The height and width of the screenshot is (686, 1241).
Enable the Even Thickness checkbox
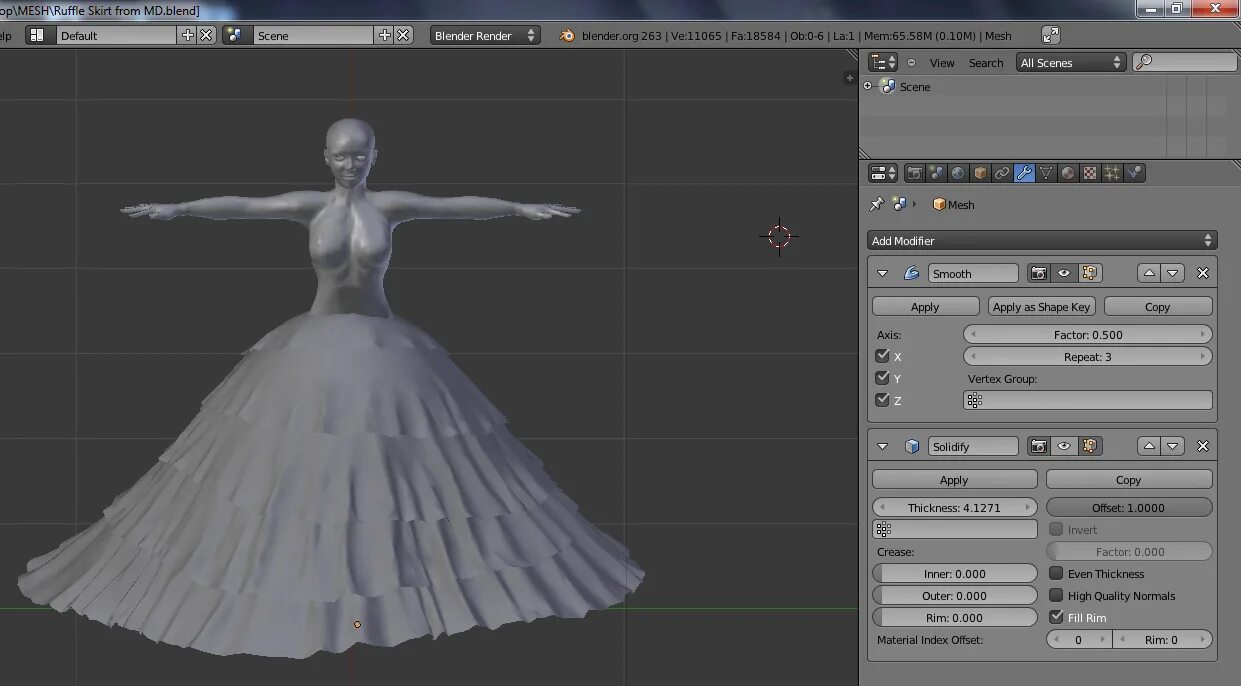[1056, 574]
